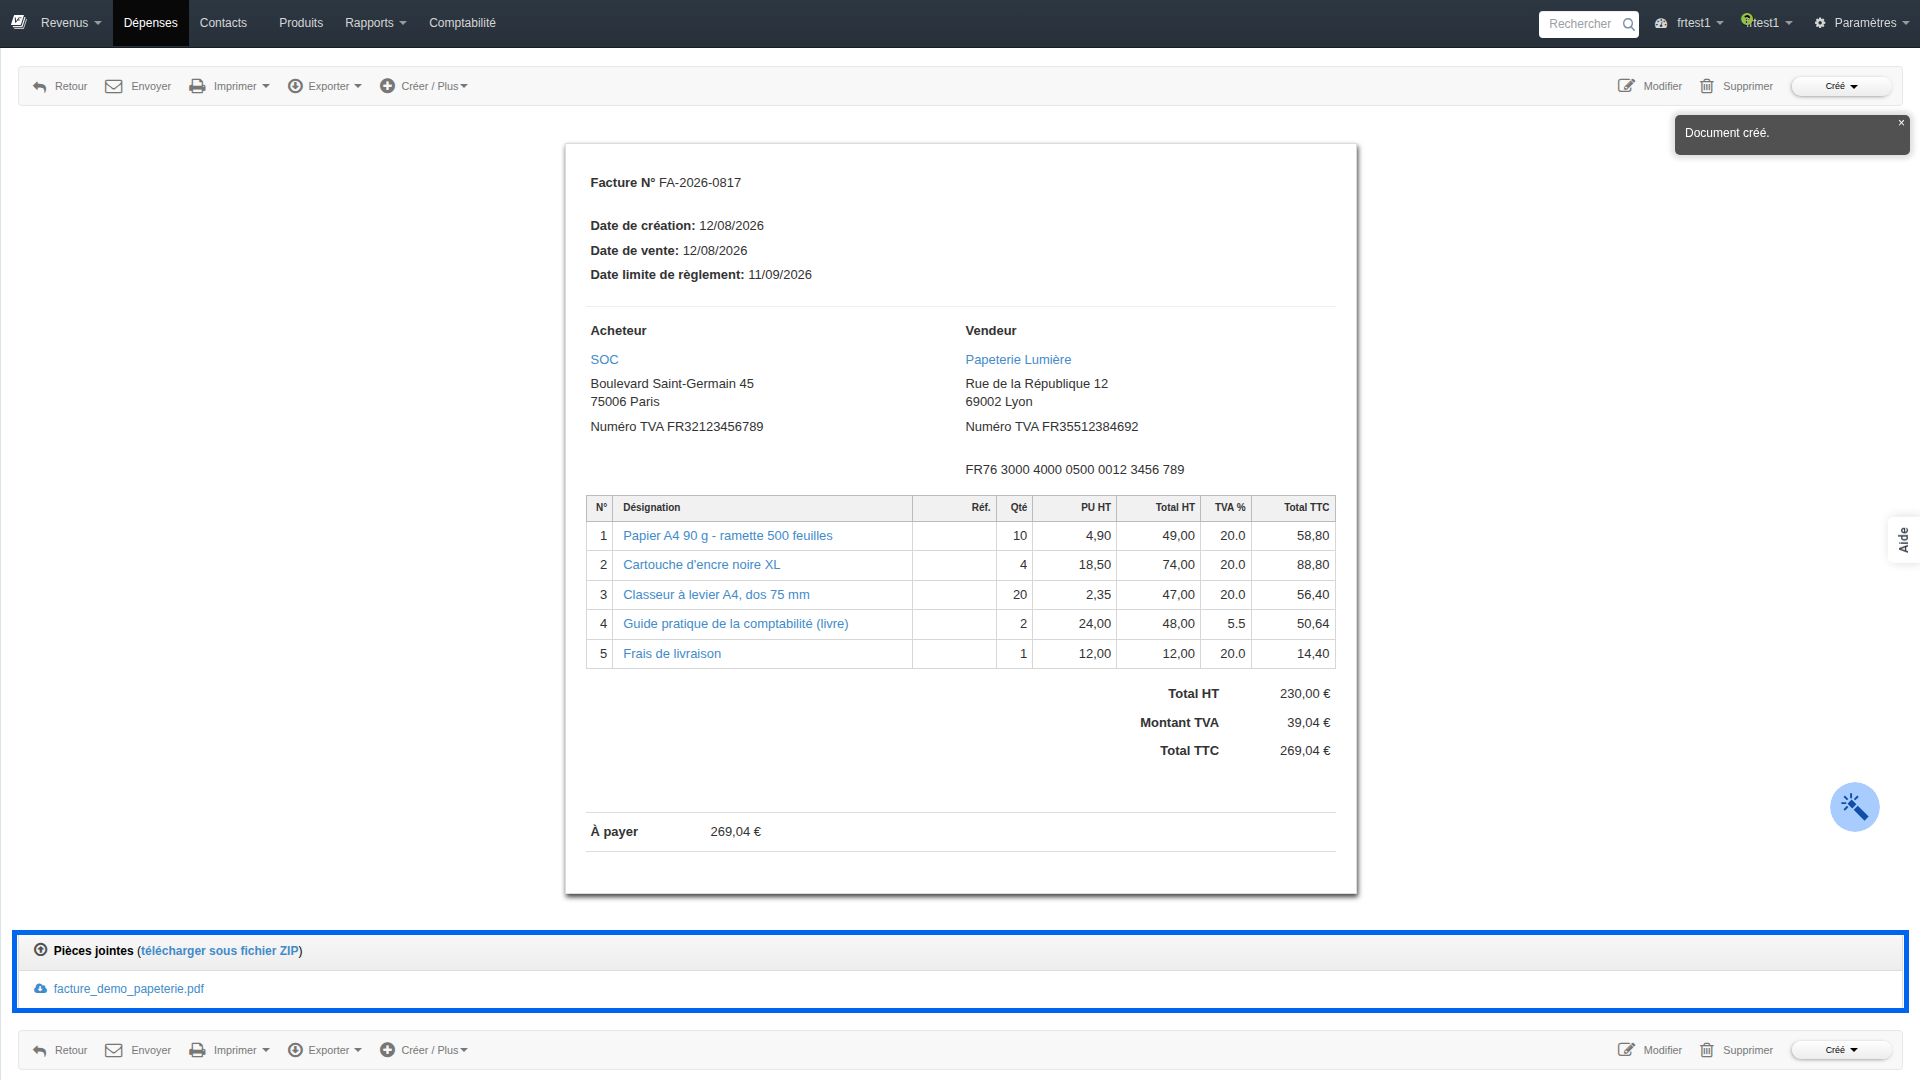Click the bottom Supprimer trash icon
This screenshot has width=1920, height=1080.
point(1707,1050)
